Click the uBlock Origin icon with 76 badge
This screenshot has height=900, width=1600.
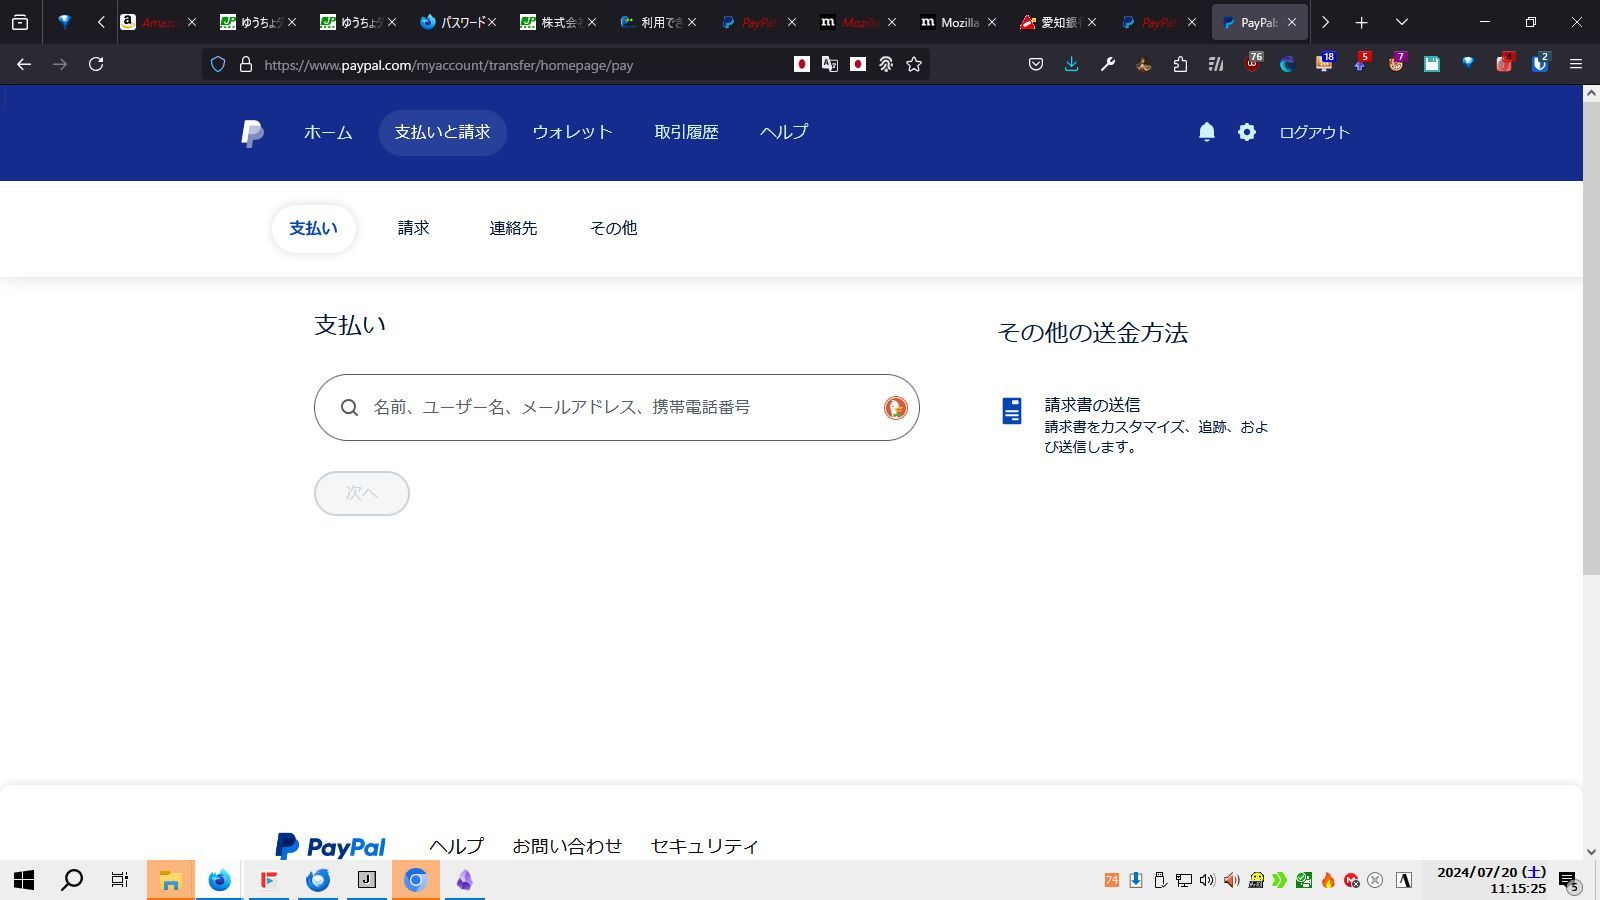pyautogui.click(x=1252, y=64)
